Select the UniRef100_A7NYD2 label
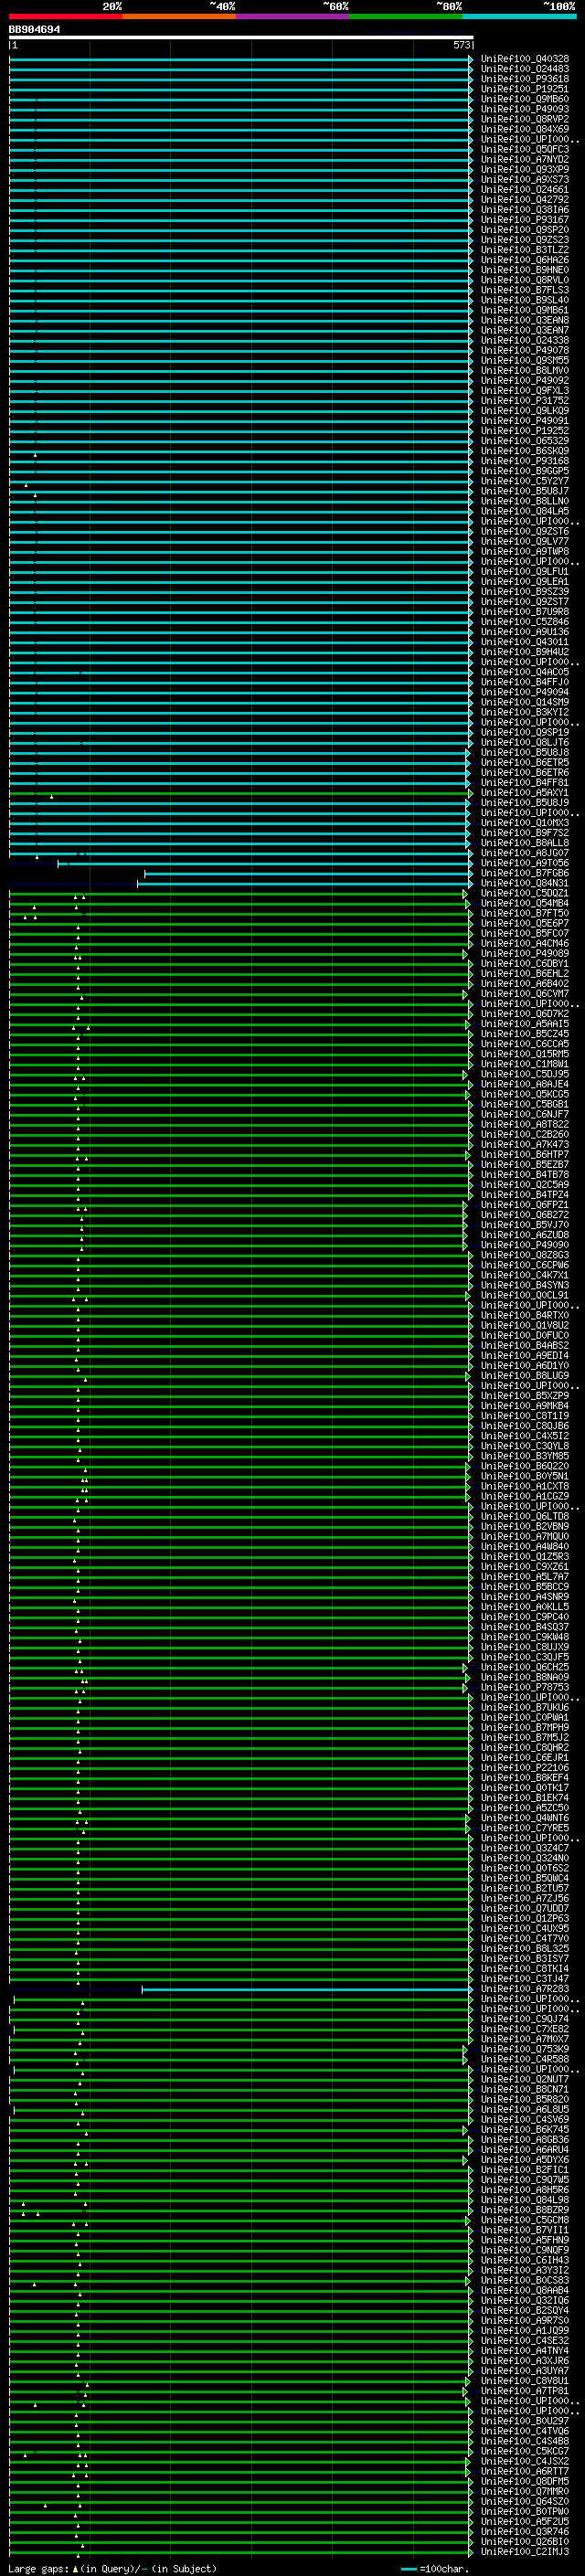The width and height of the screenshot is (585, 2576). tap(524, 159)
